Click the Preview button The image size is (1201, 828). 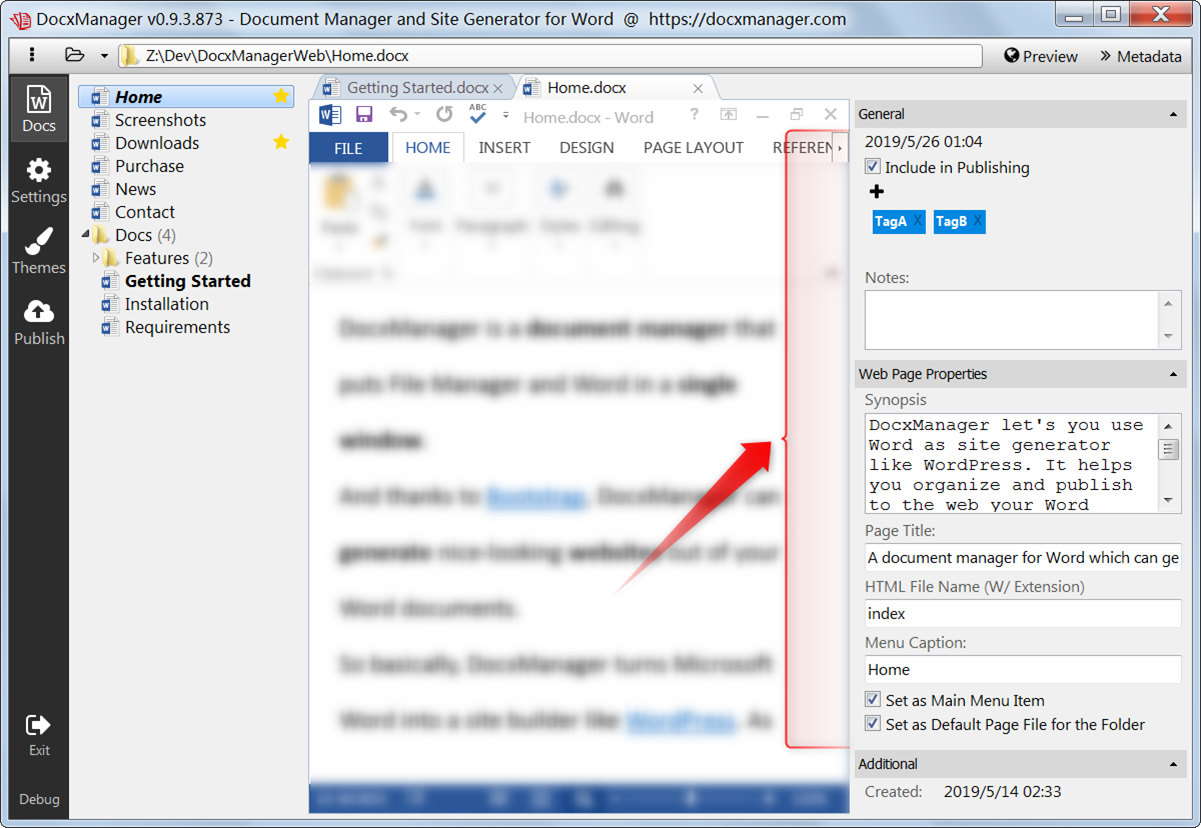coord(1041,56)
